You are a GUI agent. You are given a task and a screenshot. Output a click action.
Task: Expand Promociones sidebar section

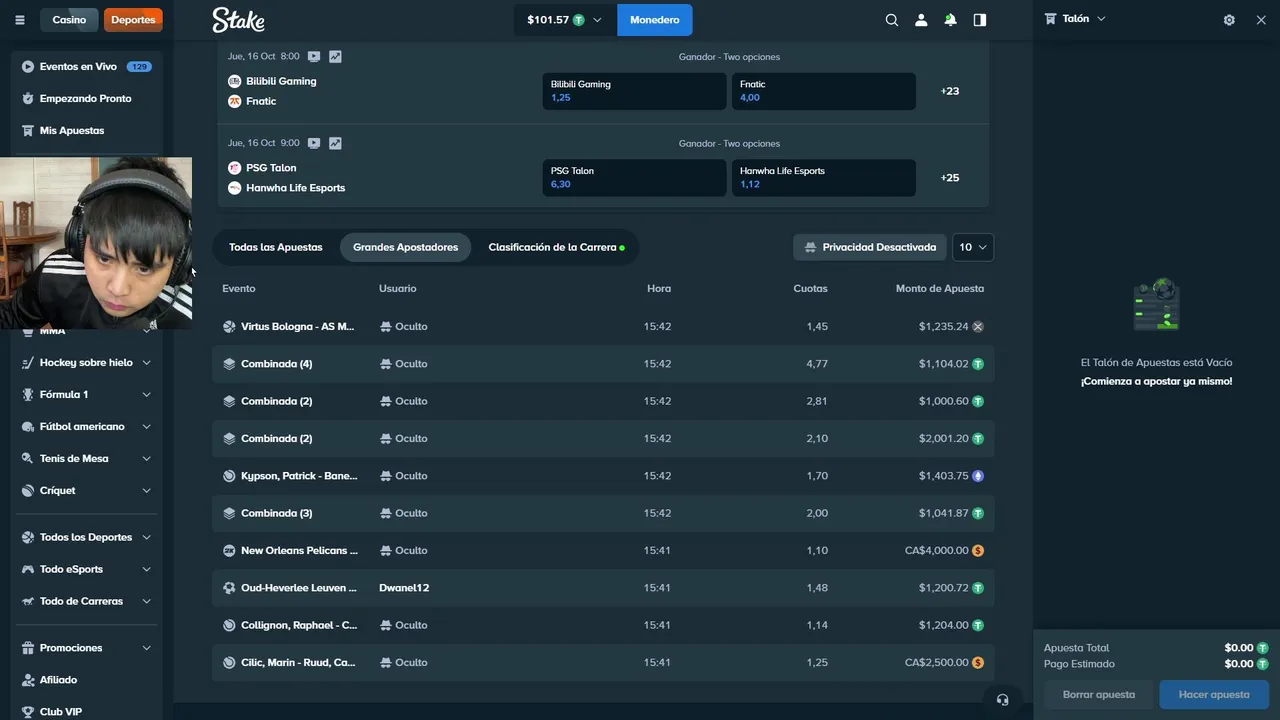[x=146, y=648]
